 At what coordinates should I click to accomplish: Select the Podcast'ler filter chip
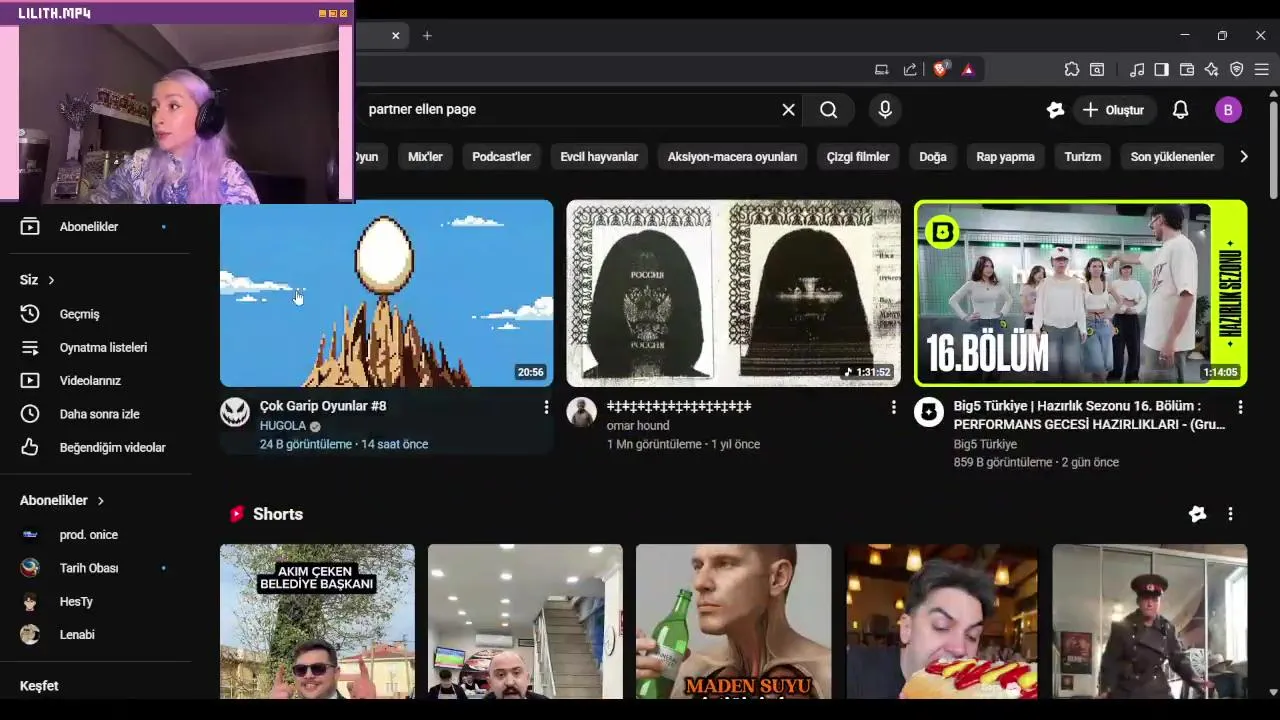coord(501,157)
